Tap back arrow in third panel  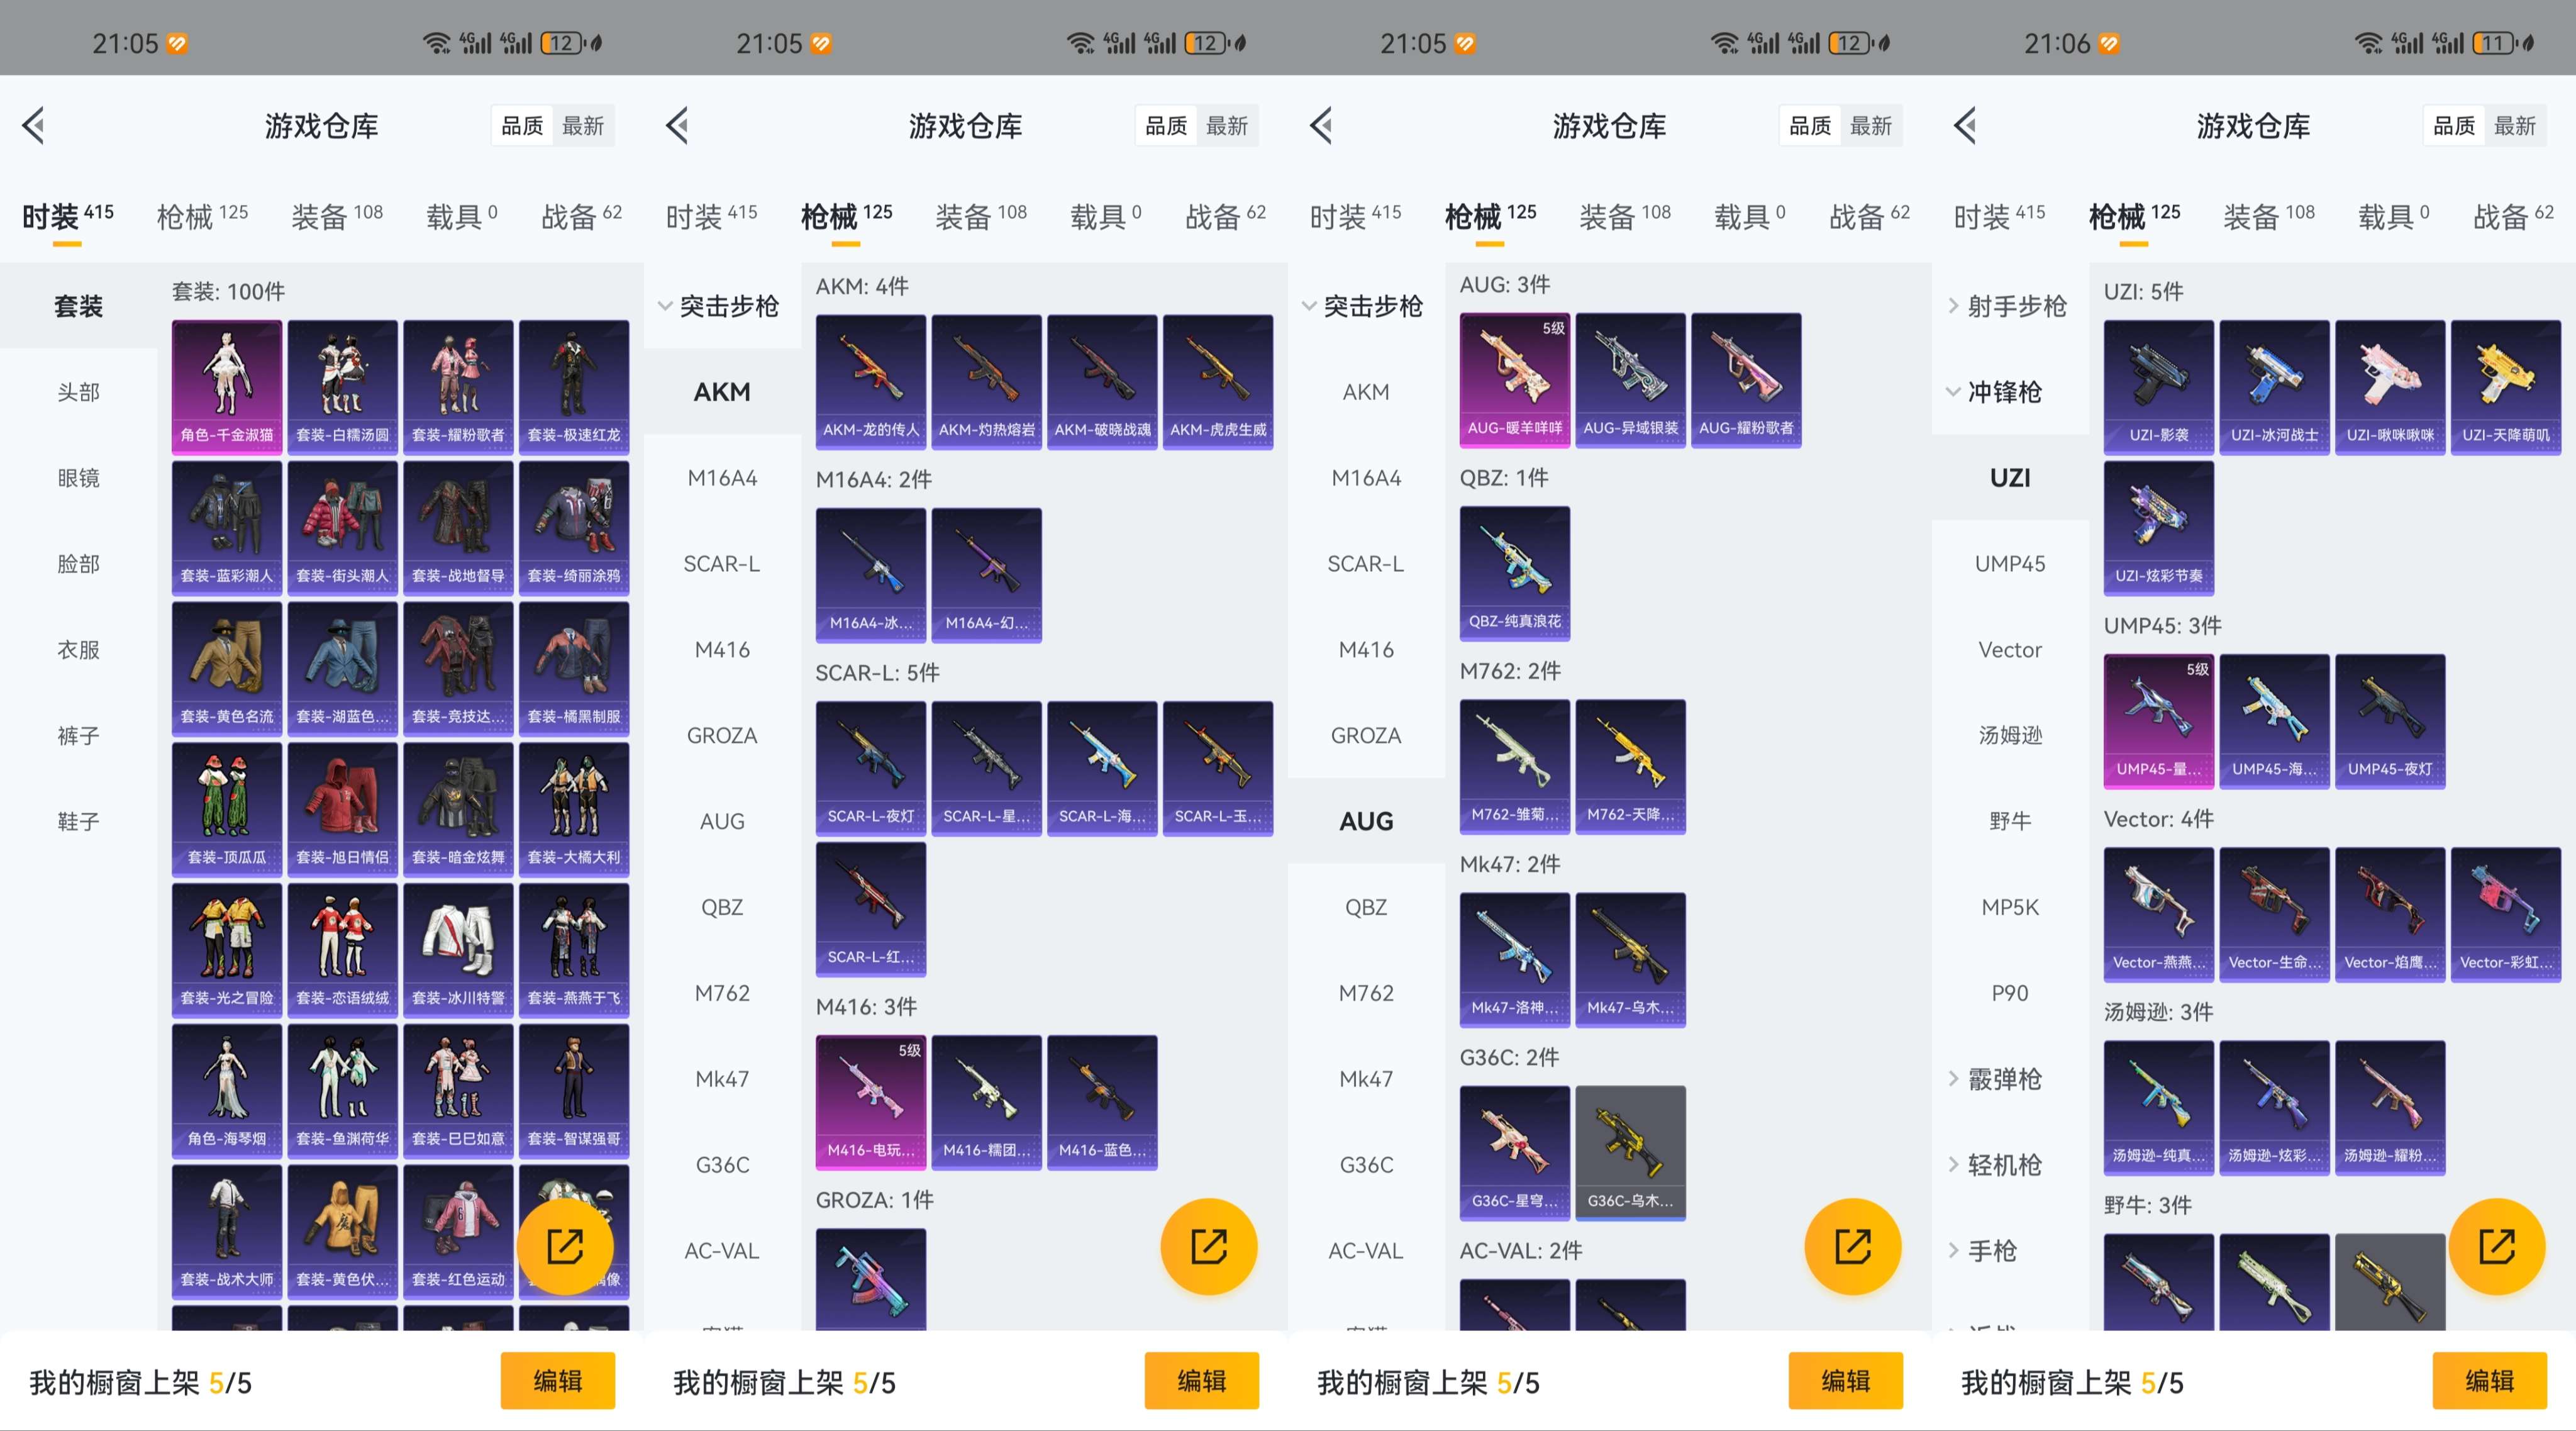[1322, 125]
